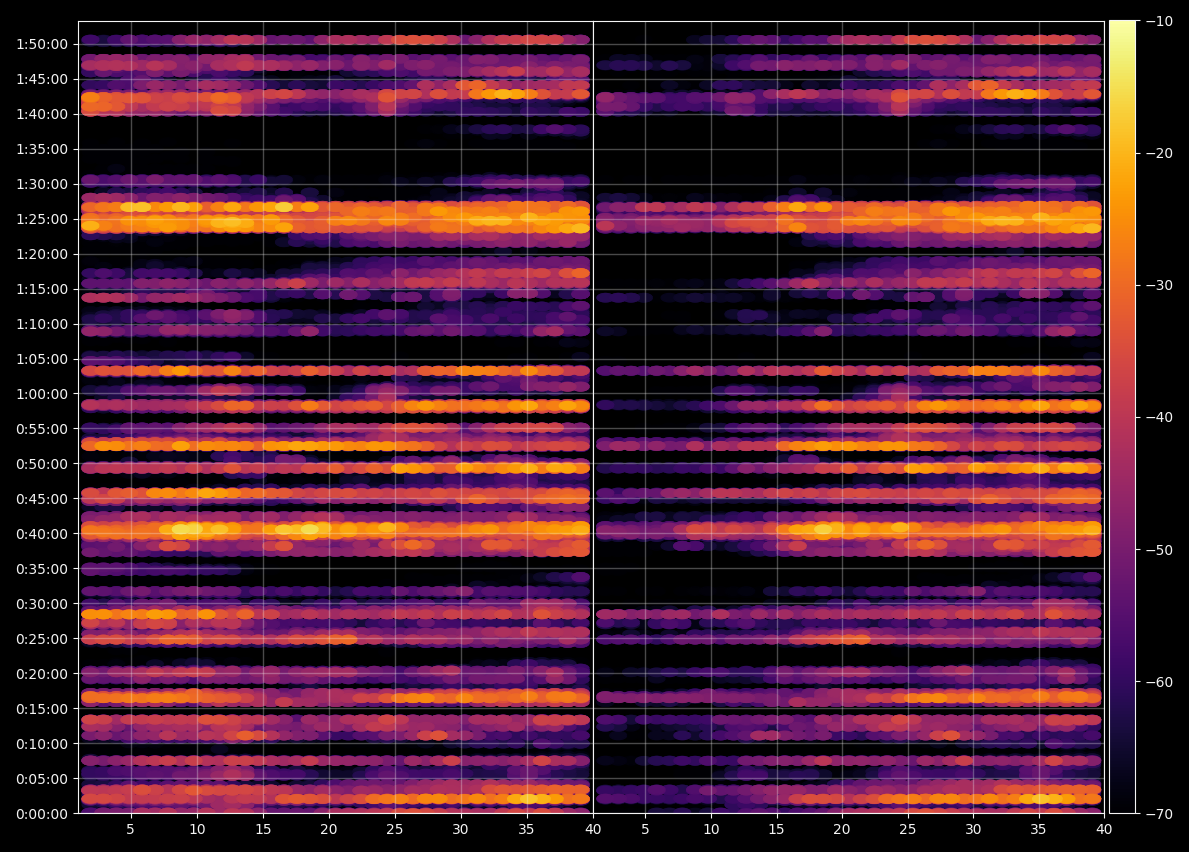The height and width of the screenshot is (852, 1189).
Task: Select the −70 colorbar value
Action: 1159,814
